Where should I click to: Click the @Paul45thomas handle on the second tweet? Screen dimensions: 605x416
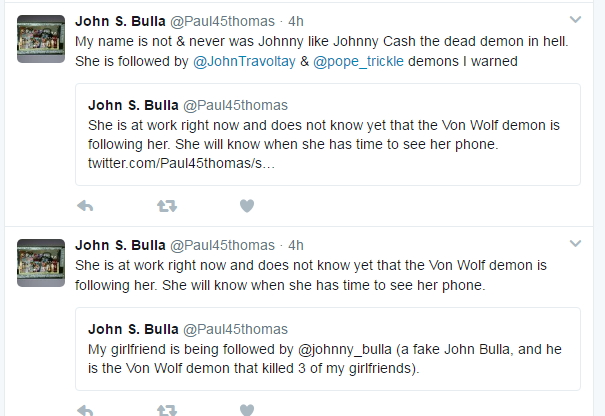(223, 245)
